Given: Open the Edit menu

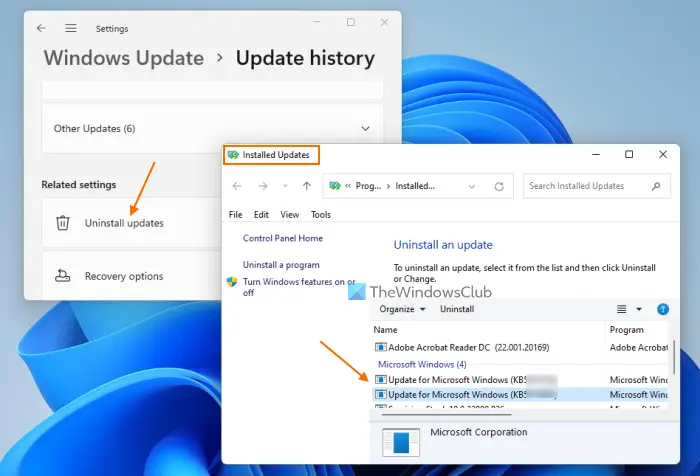Looking at the screenshot, I should 261,215.
